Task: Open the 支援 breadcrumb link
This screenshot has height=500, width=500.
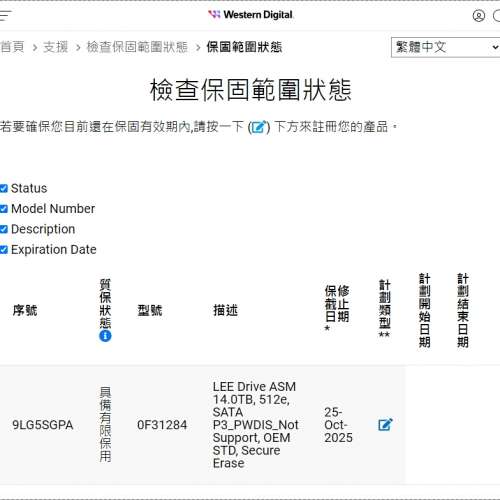Action: tap(56, 47)
